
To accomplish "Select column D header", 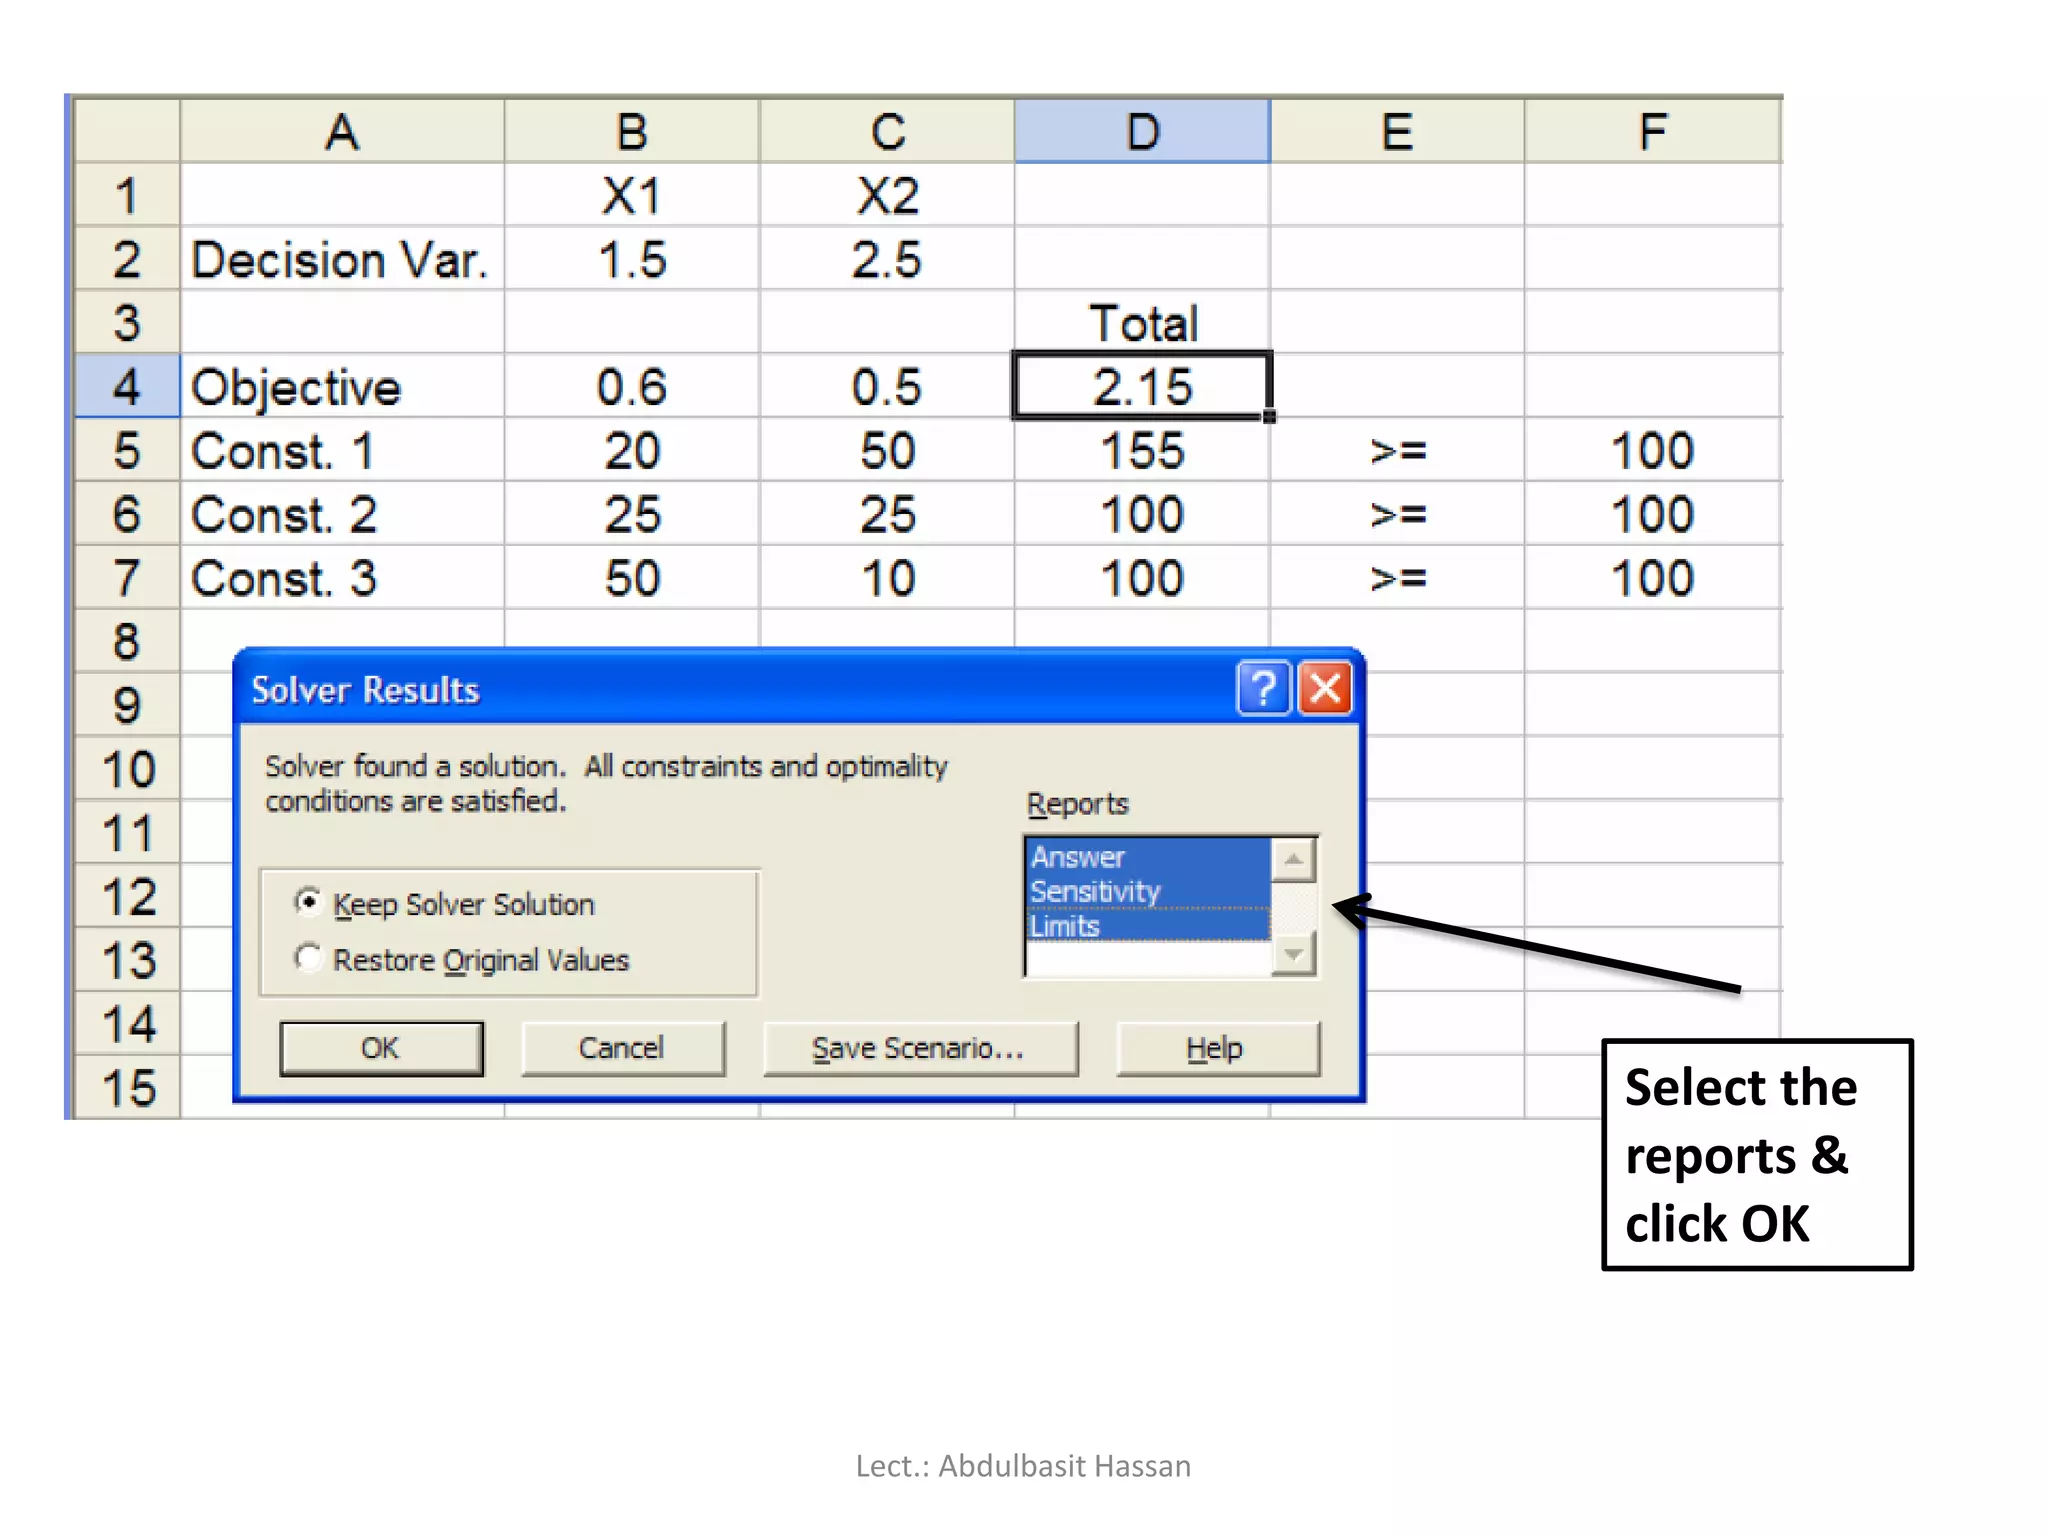I will [x=1143, y=131].
